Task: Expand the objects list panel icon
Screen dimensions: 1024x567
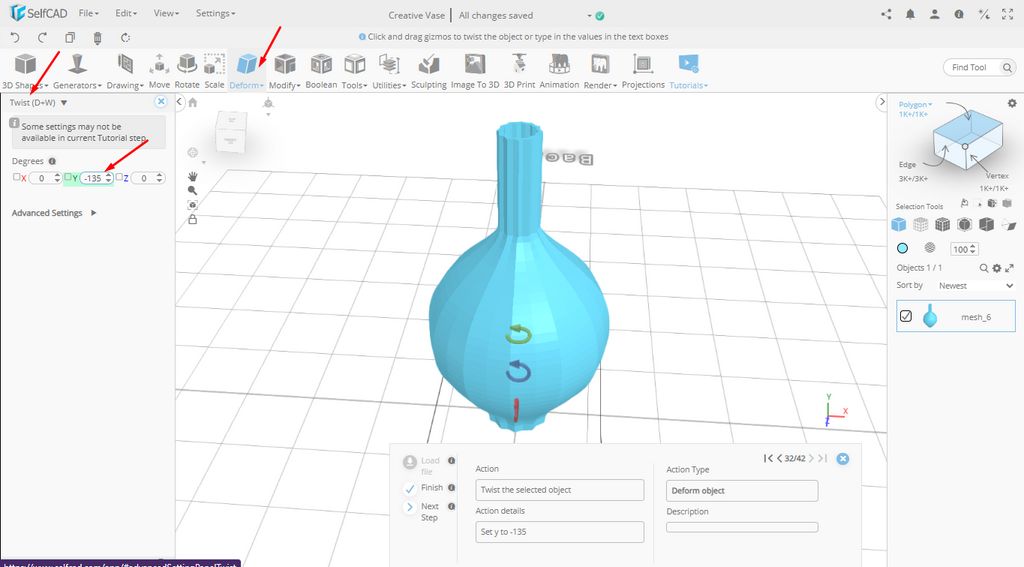Action: coord(1009,268)
